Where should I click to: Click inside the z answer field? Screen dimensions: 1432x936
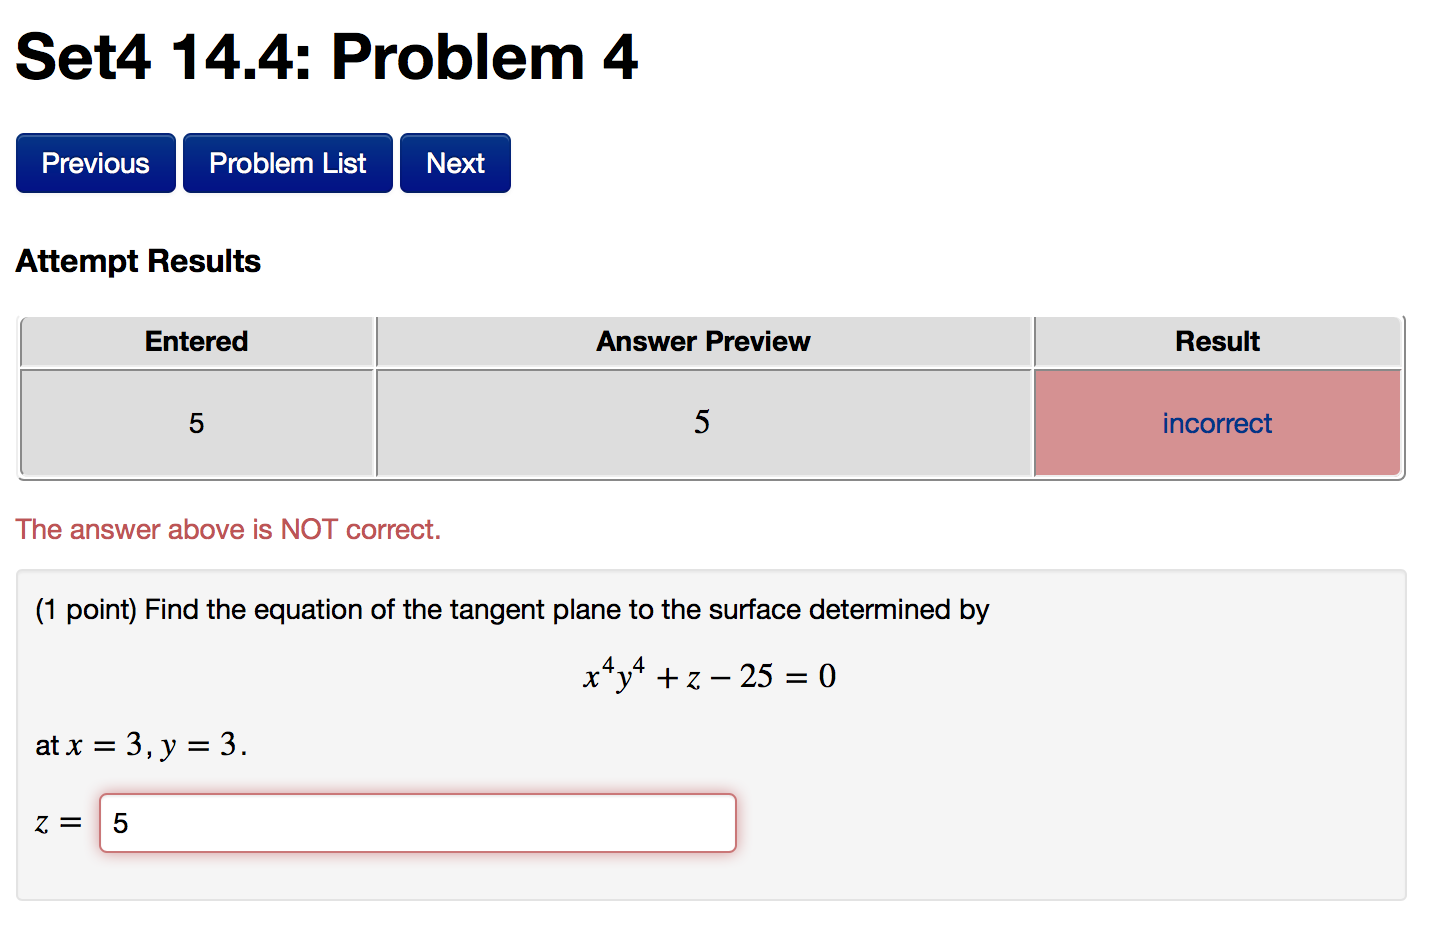pos(417,822)
